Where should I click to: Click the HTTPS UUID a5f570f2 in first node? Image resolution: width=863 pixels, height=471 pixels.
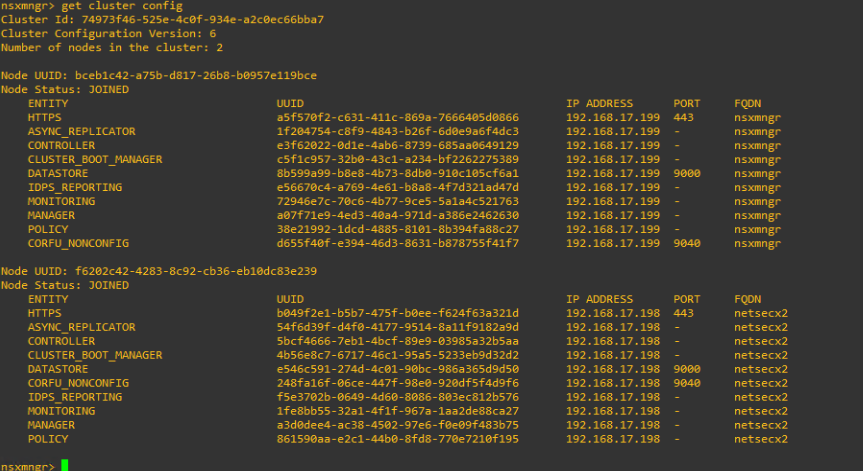[x=397, y=117]
